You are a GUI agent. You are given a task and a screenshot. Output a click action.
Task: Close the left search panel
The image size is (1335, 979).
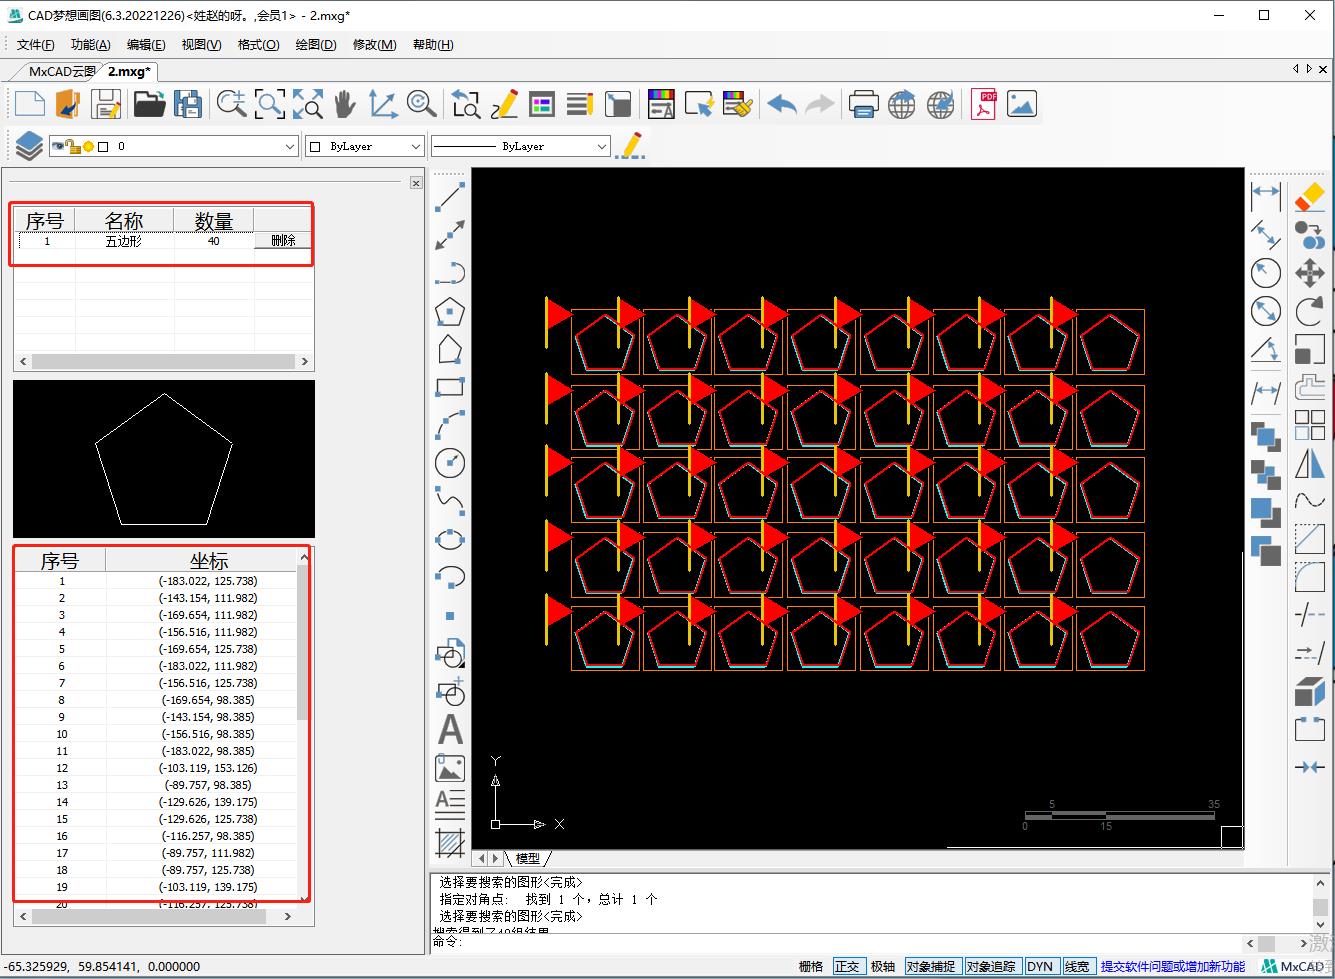pos(416,182)
